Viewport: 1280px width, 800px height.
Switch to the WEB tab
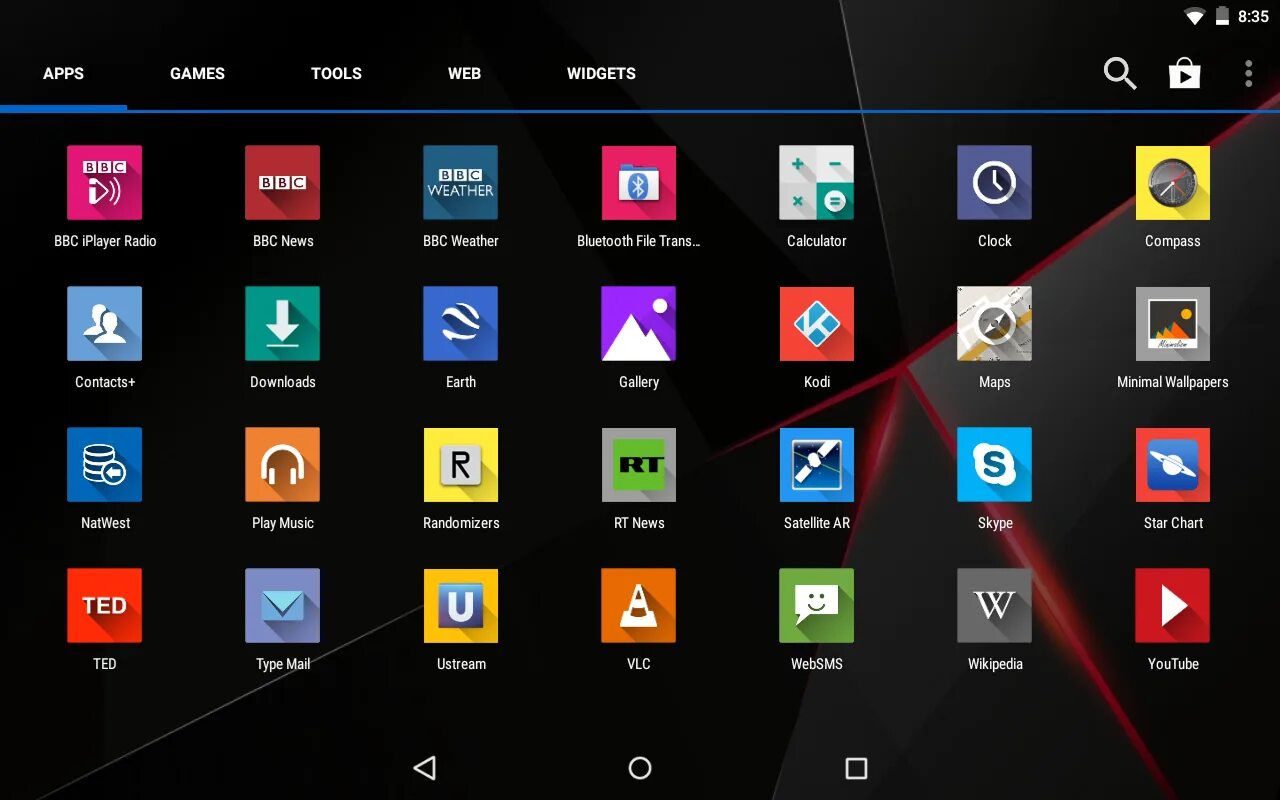pyautogui.click(x=464, y=73)
